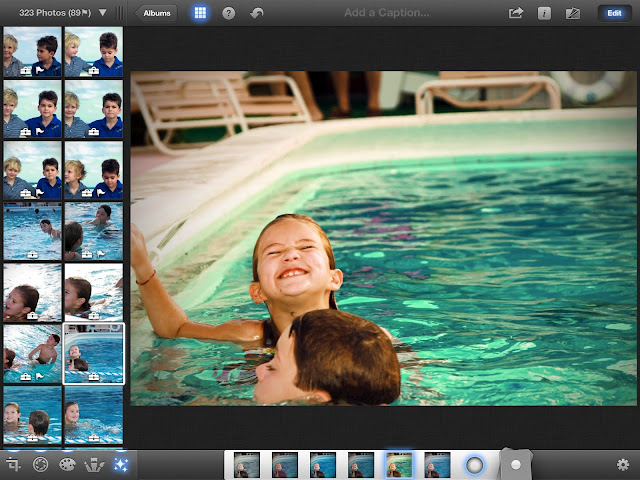Open the Help question mark icon
This screenshot has width=640, height=480.
[229, 13]
